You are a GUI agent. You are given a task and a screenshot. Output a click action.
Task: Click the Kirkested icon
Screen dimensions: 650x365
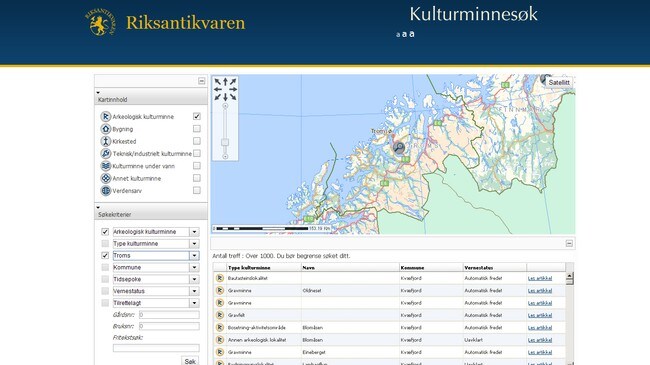[x=106, y=141]
